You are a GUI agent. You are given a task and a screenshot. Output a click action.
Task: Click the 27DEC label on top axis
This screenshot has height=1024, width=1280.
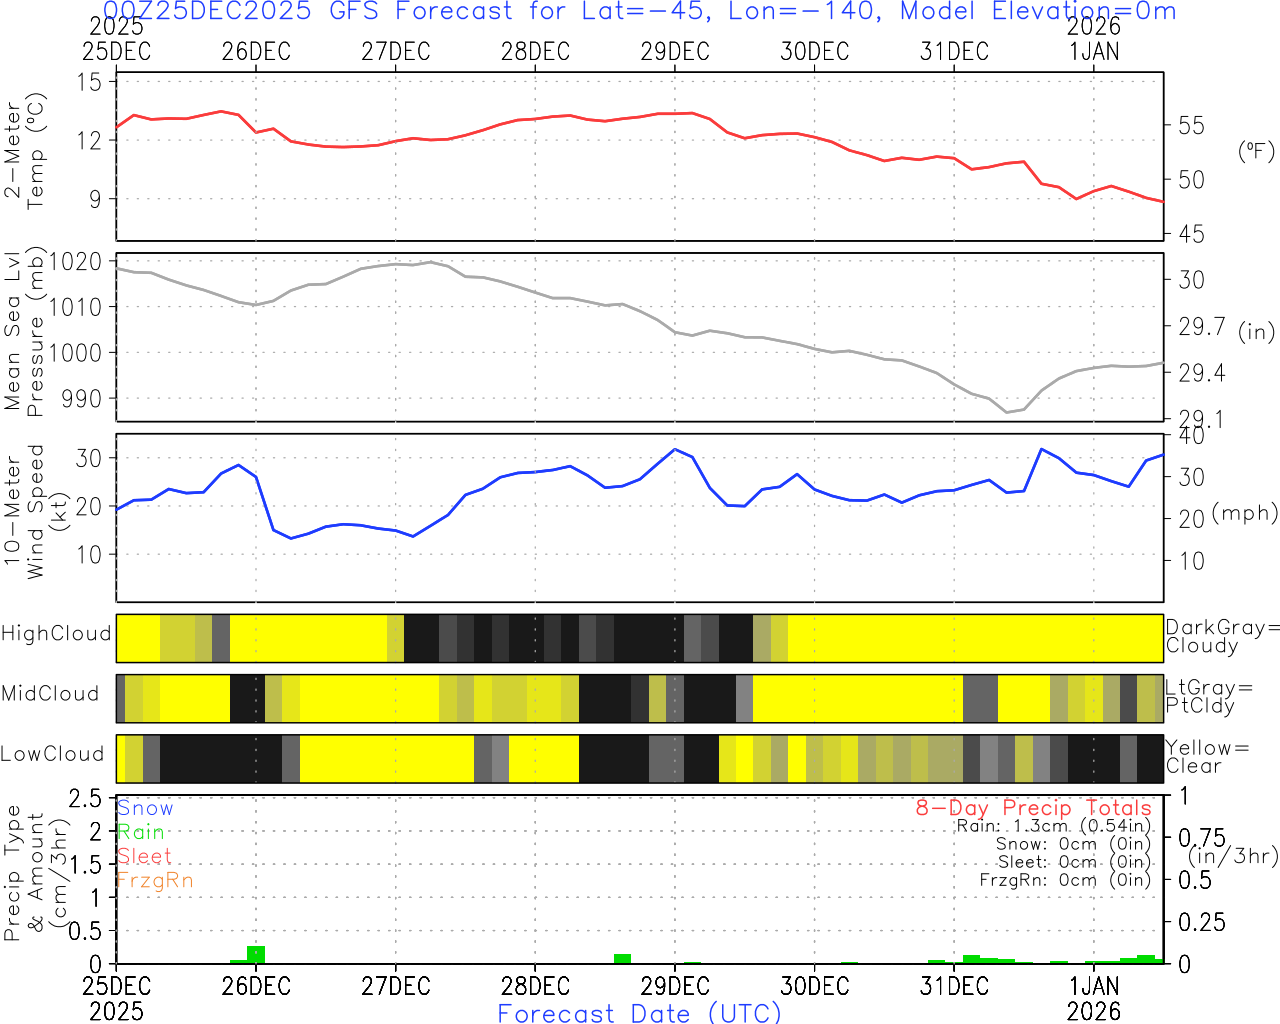[x=395, y=52]
